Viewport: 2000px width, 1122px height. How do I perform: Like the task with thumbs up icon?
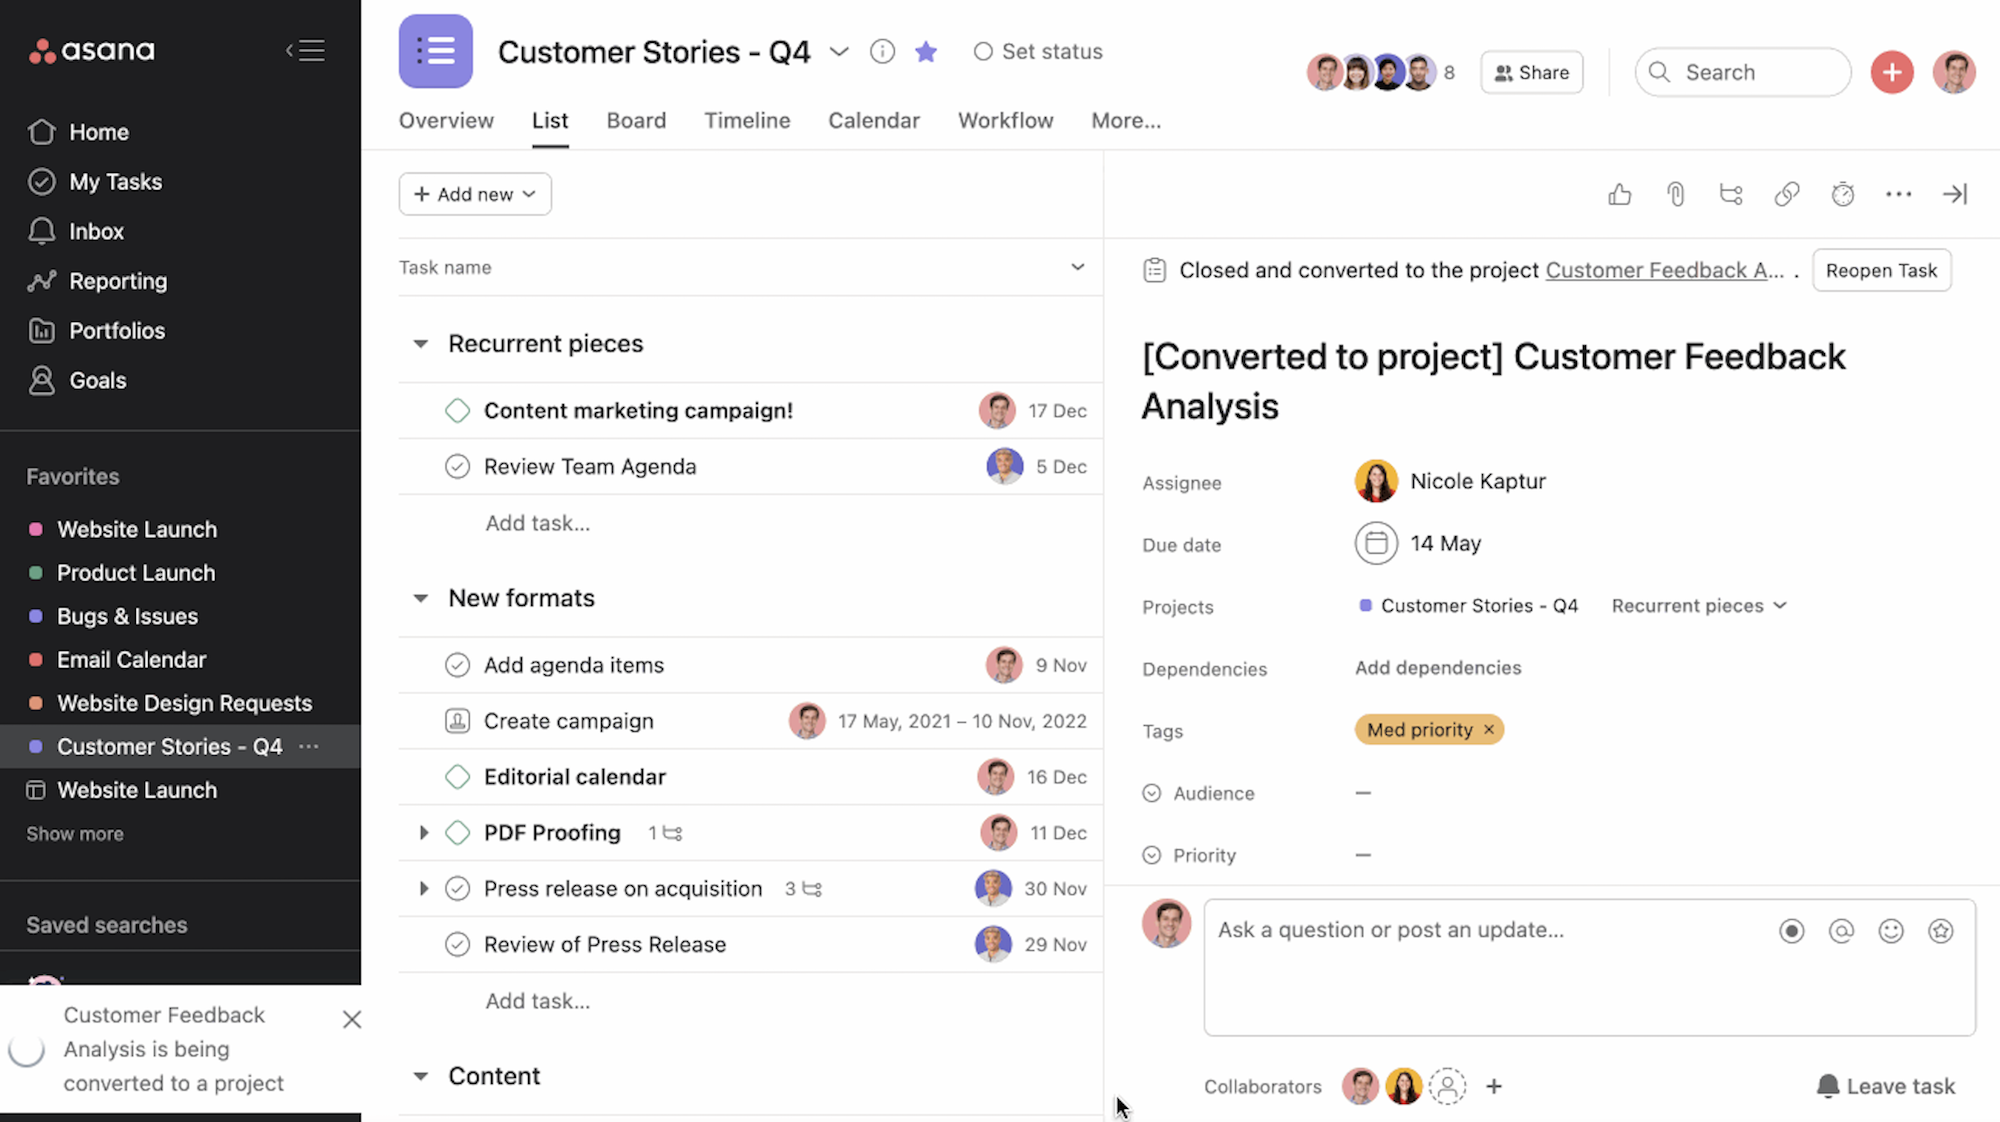(1620, 194)
